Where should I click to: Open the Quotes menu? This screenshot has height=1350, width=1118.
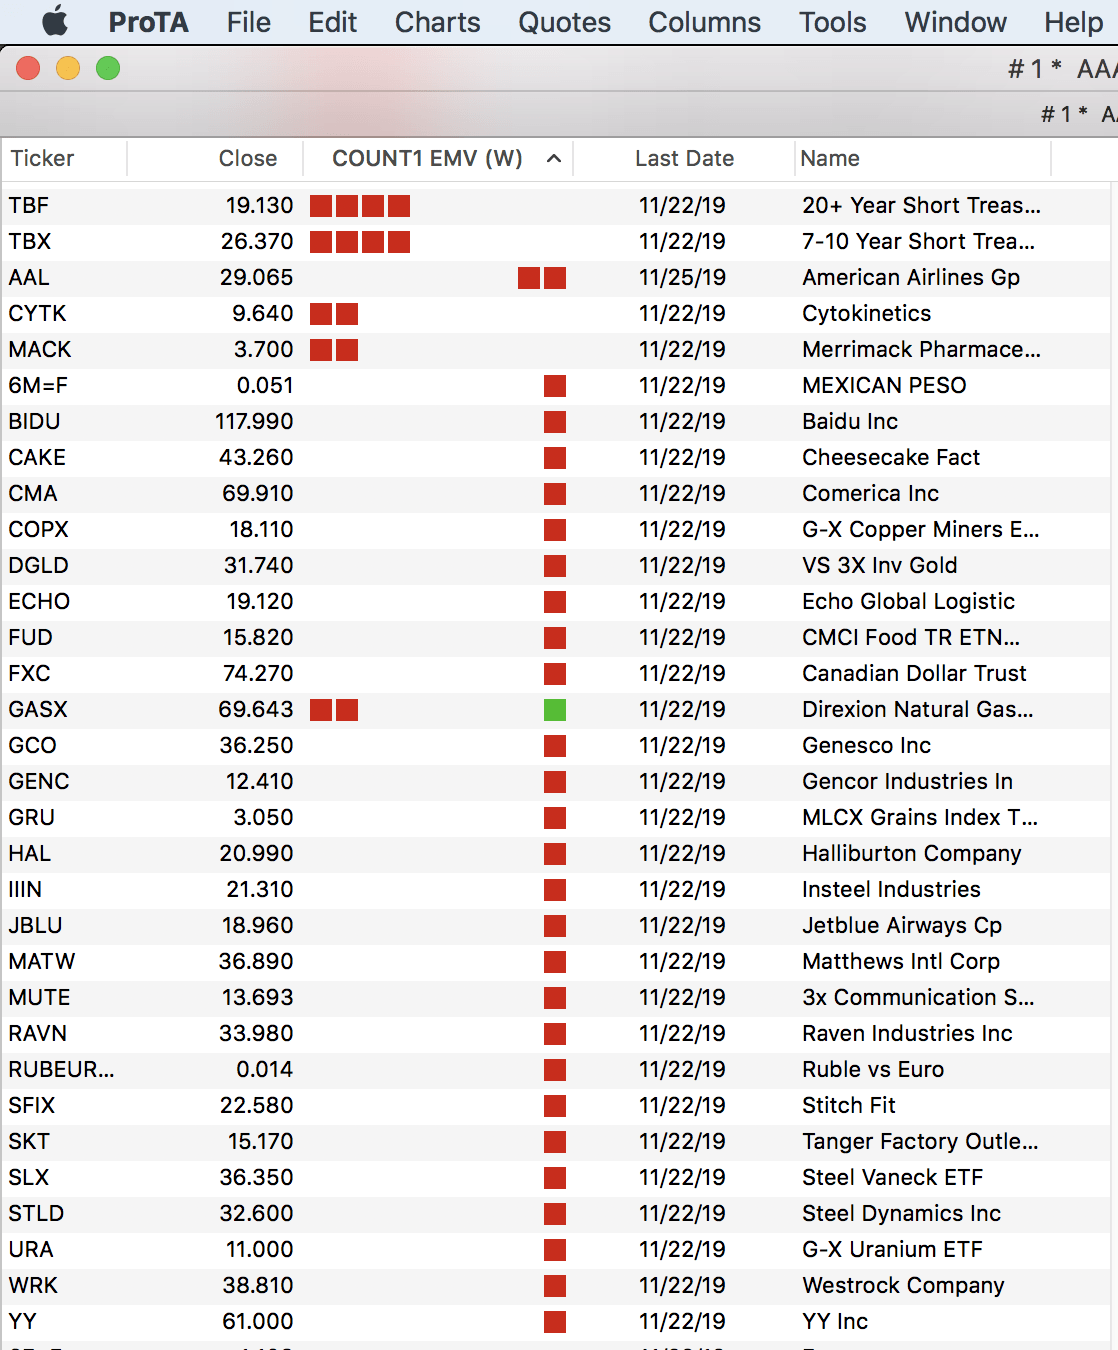pos(564,22)
